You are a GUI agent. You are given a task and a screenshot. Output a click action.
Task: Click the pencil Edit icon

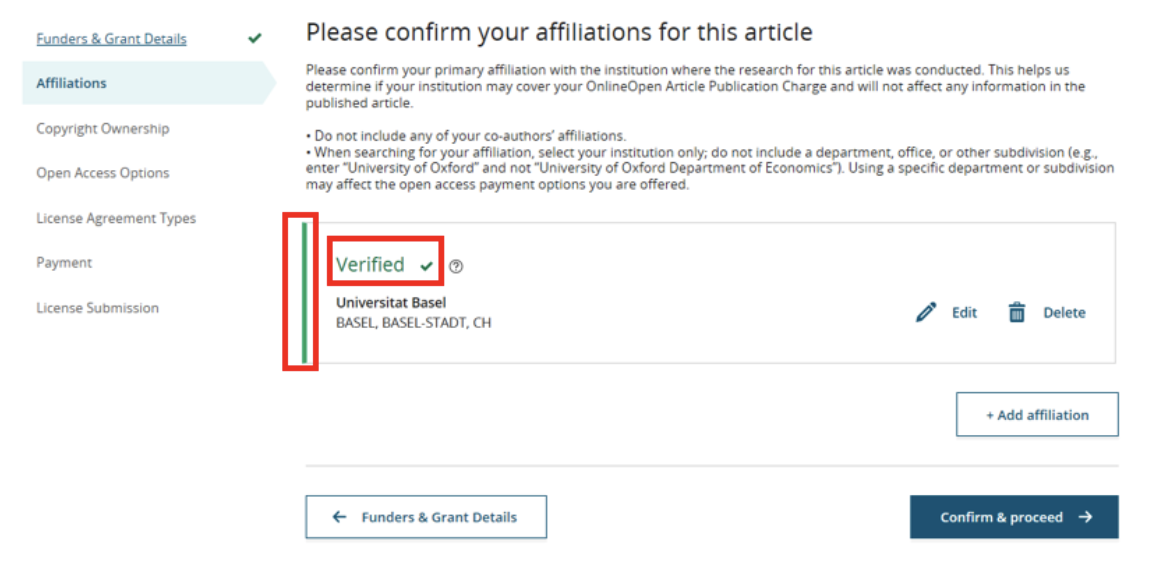pos(926,312)
